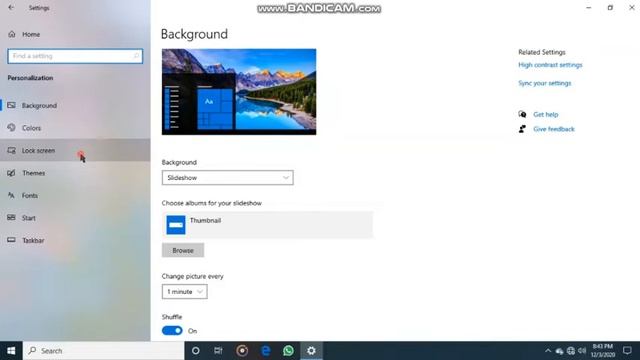Select the Thumbnail slideshow album
The width and height of the screenshot is (640, 360).
coord(267,224)
